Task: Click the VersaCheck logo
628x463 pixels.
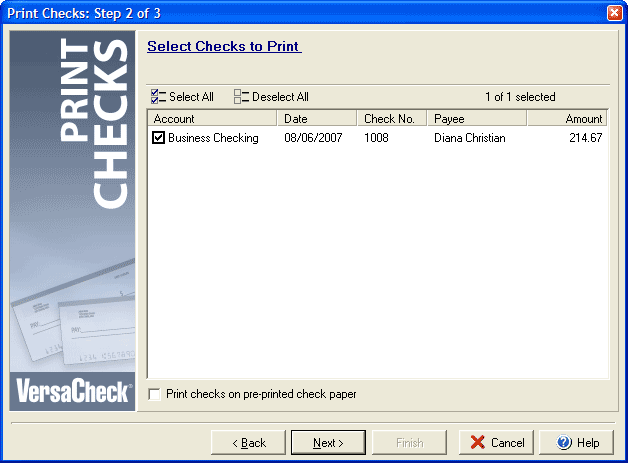Action: click(x=72, y=391)
